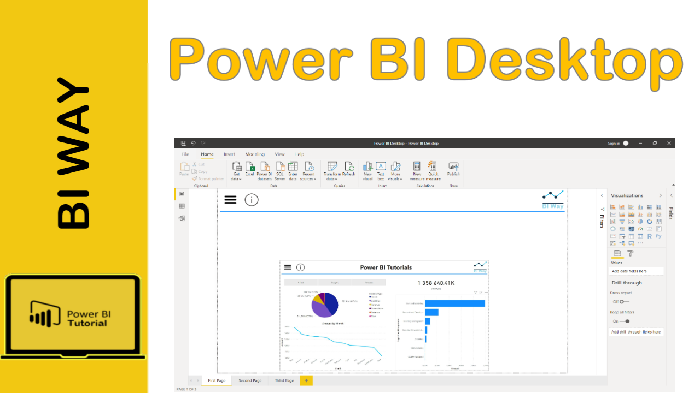Open Transform data from the ribbon
The height and width of the screenshot is (393, 700).
point(332,171)
